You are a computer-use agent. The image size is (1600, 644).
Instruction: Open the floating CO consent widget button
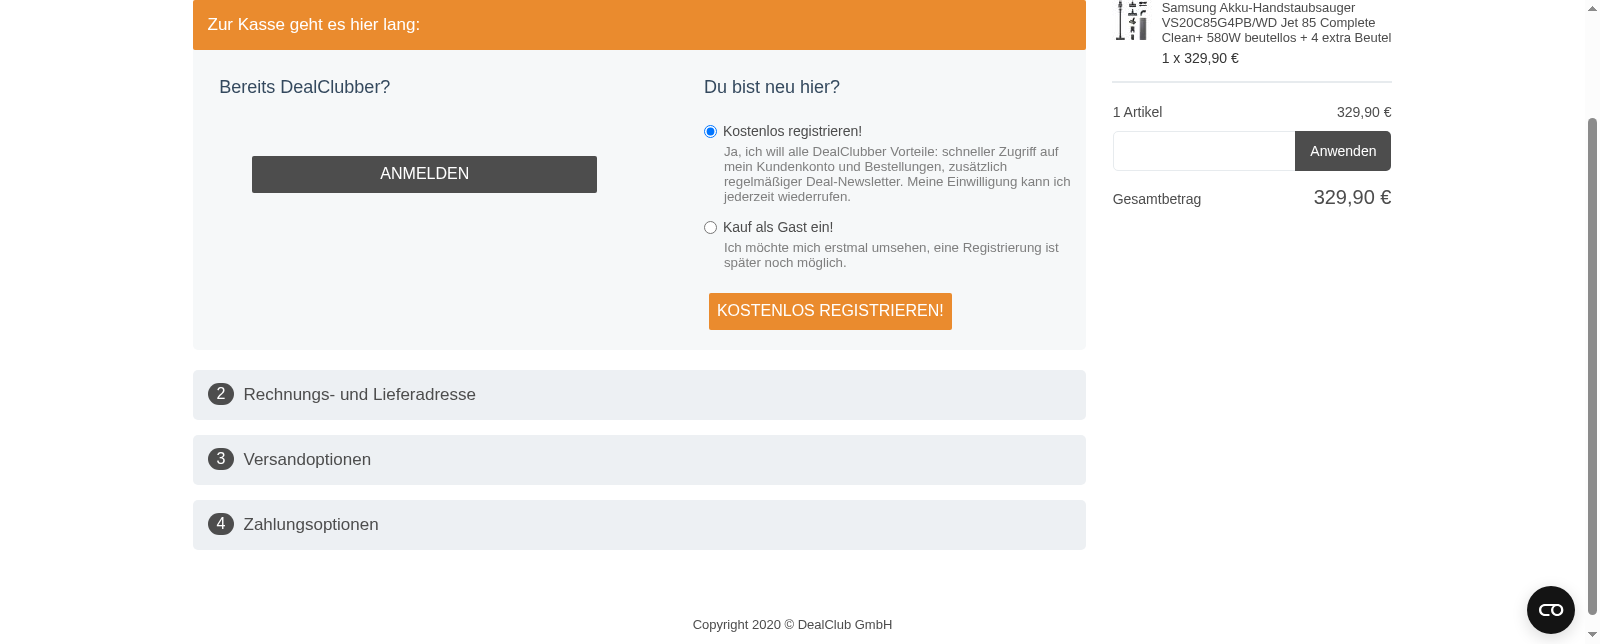point(1549,609)
